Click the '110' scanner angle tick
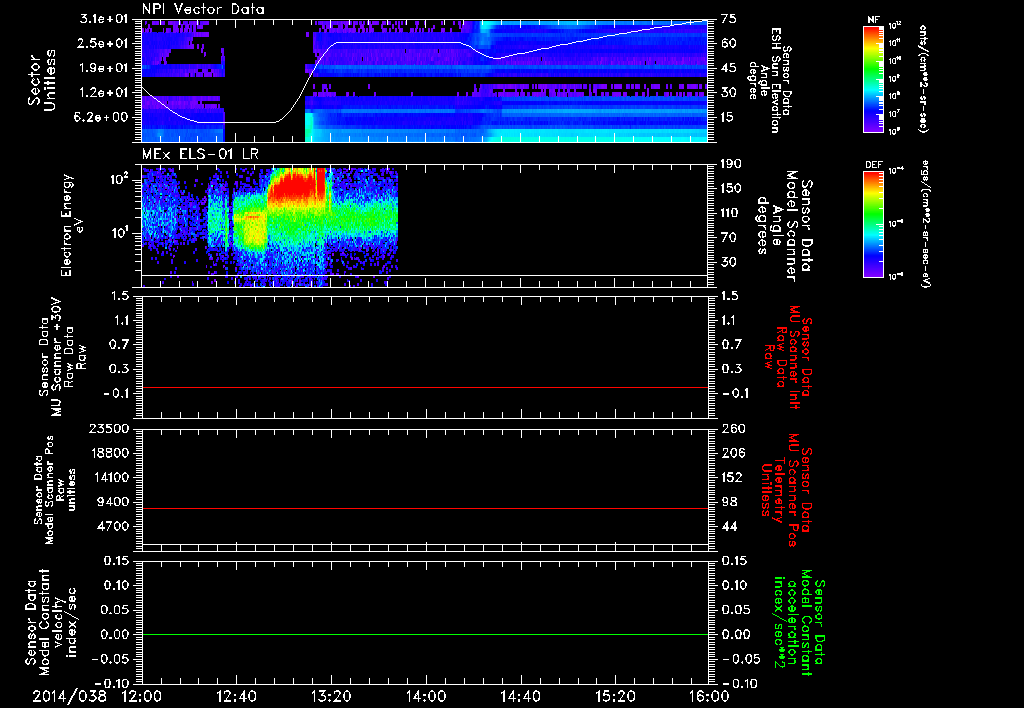Image resolution: width=1024 pixels, height=708 pixels. click(x=731, y=213)
